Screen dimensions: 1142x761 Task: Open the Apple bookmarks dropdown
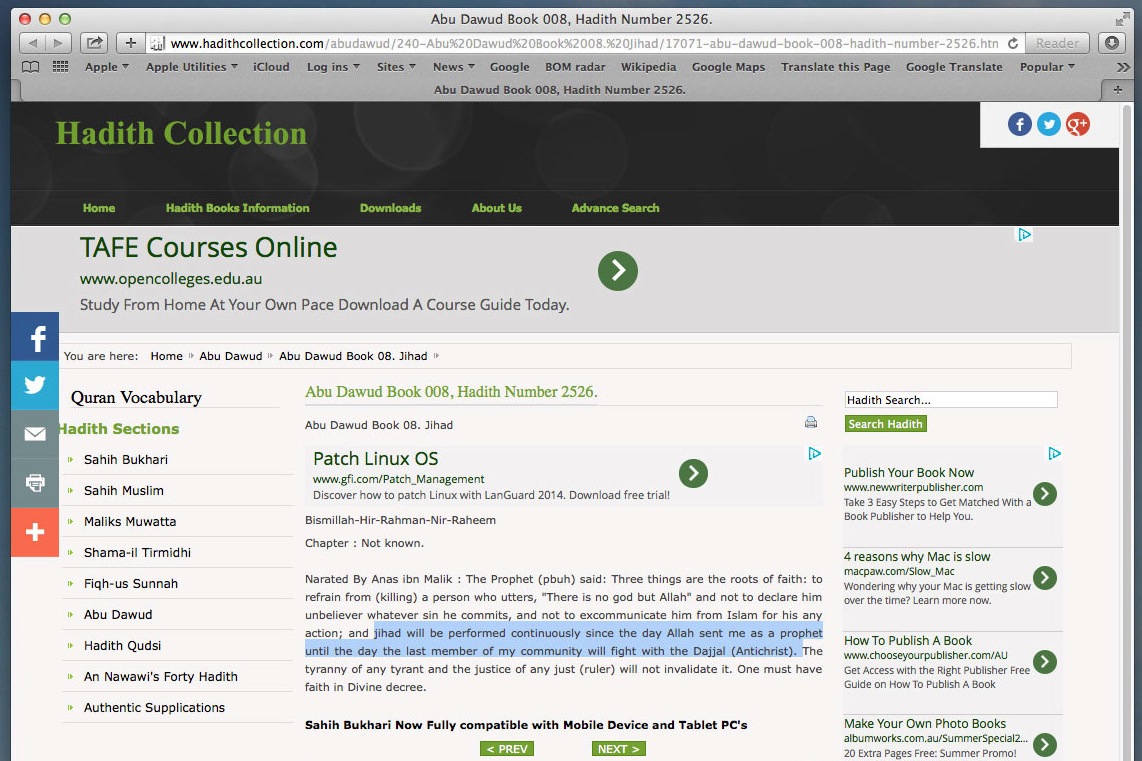[106, 67]
